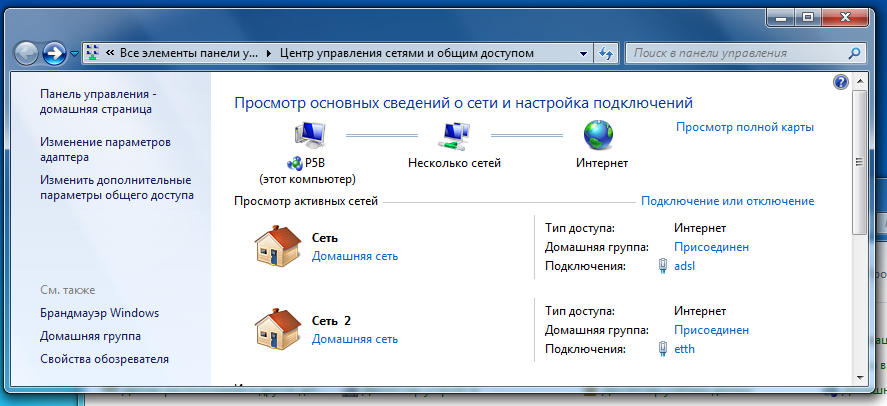Click the connection icon beside 'etth'

663,349
